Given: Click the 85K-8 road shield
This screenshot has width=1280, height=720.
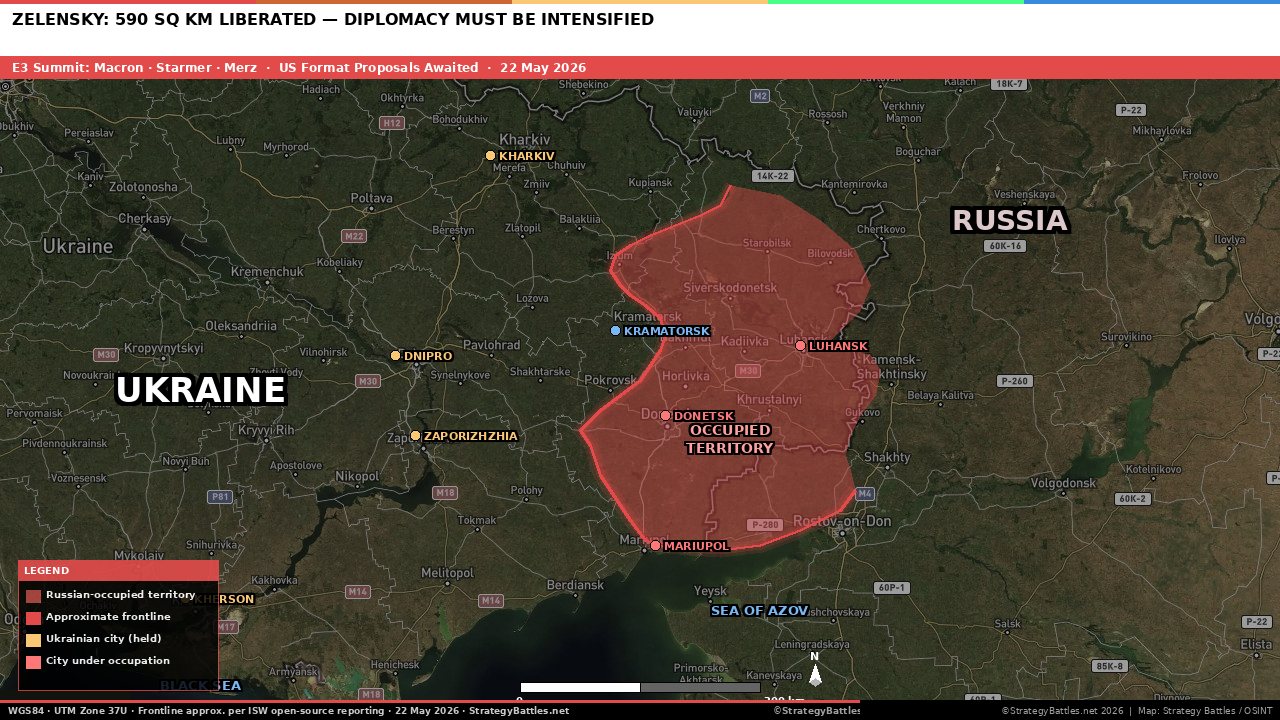Looking at the screenshot, I should tap(1110, 666).
